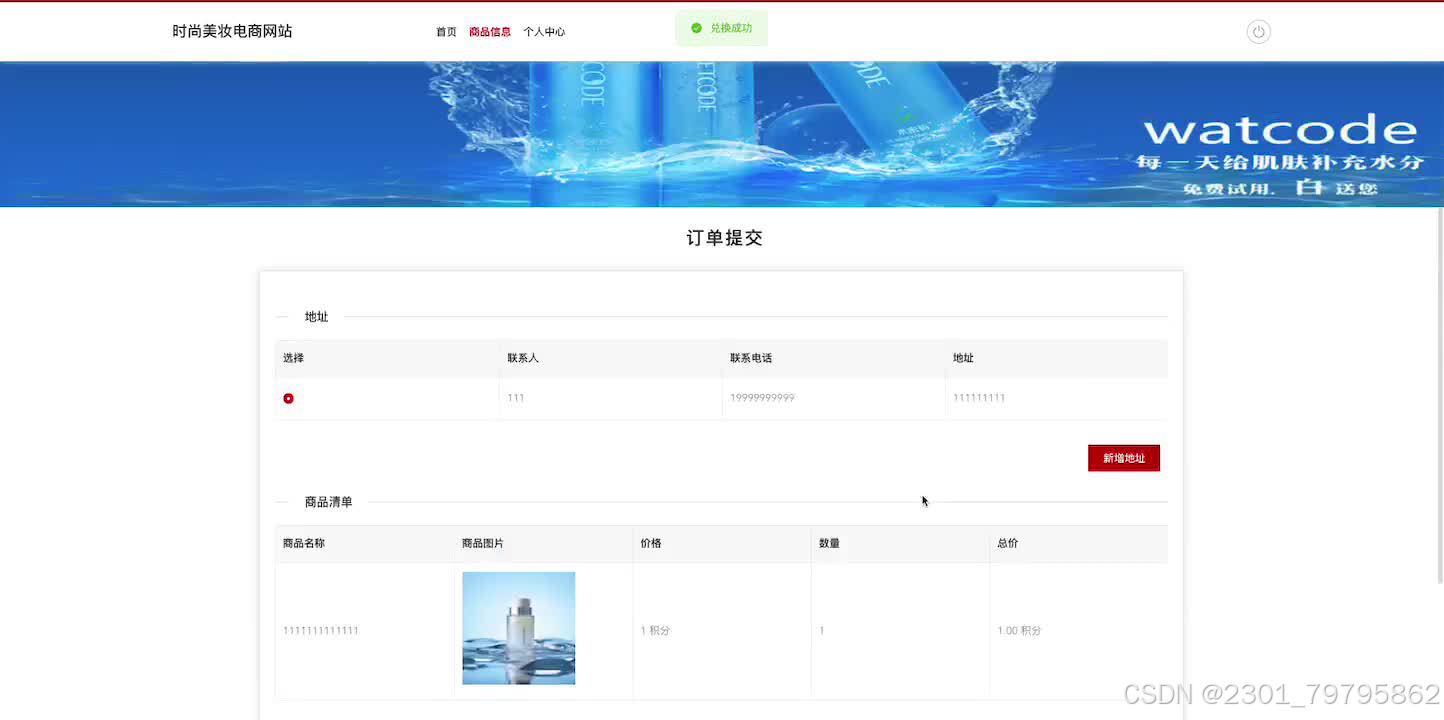Click the 商品清单 section label

(329, 502)
